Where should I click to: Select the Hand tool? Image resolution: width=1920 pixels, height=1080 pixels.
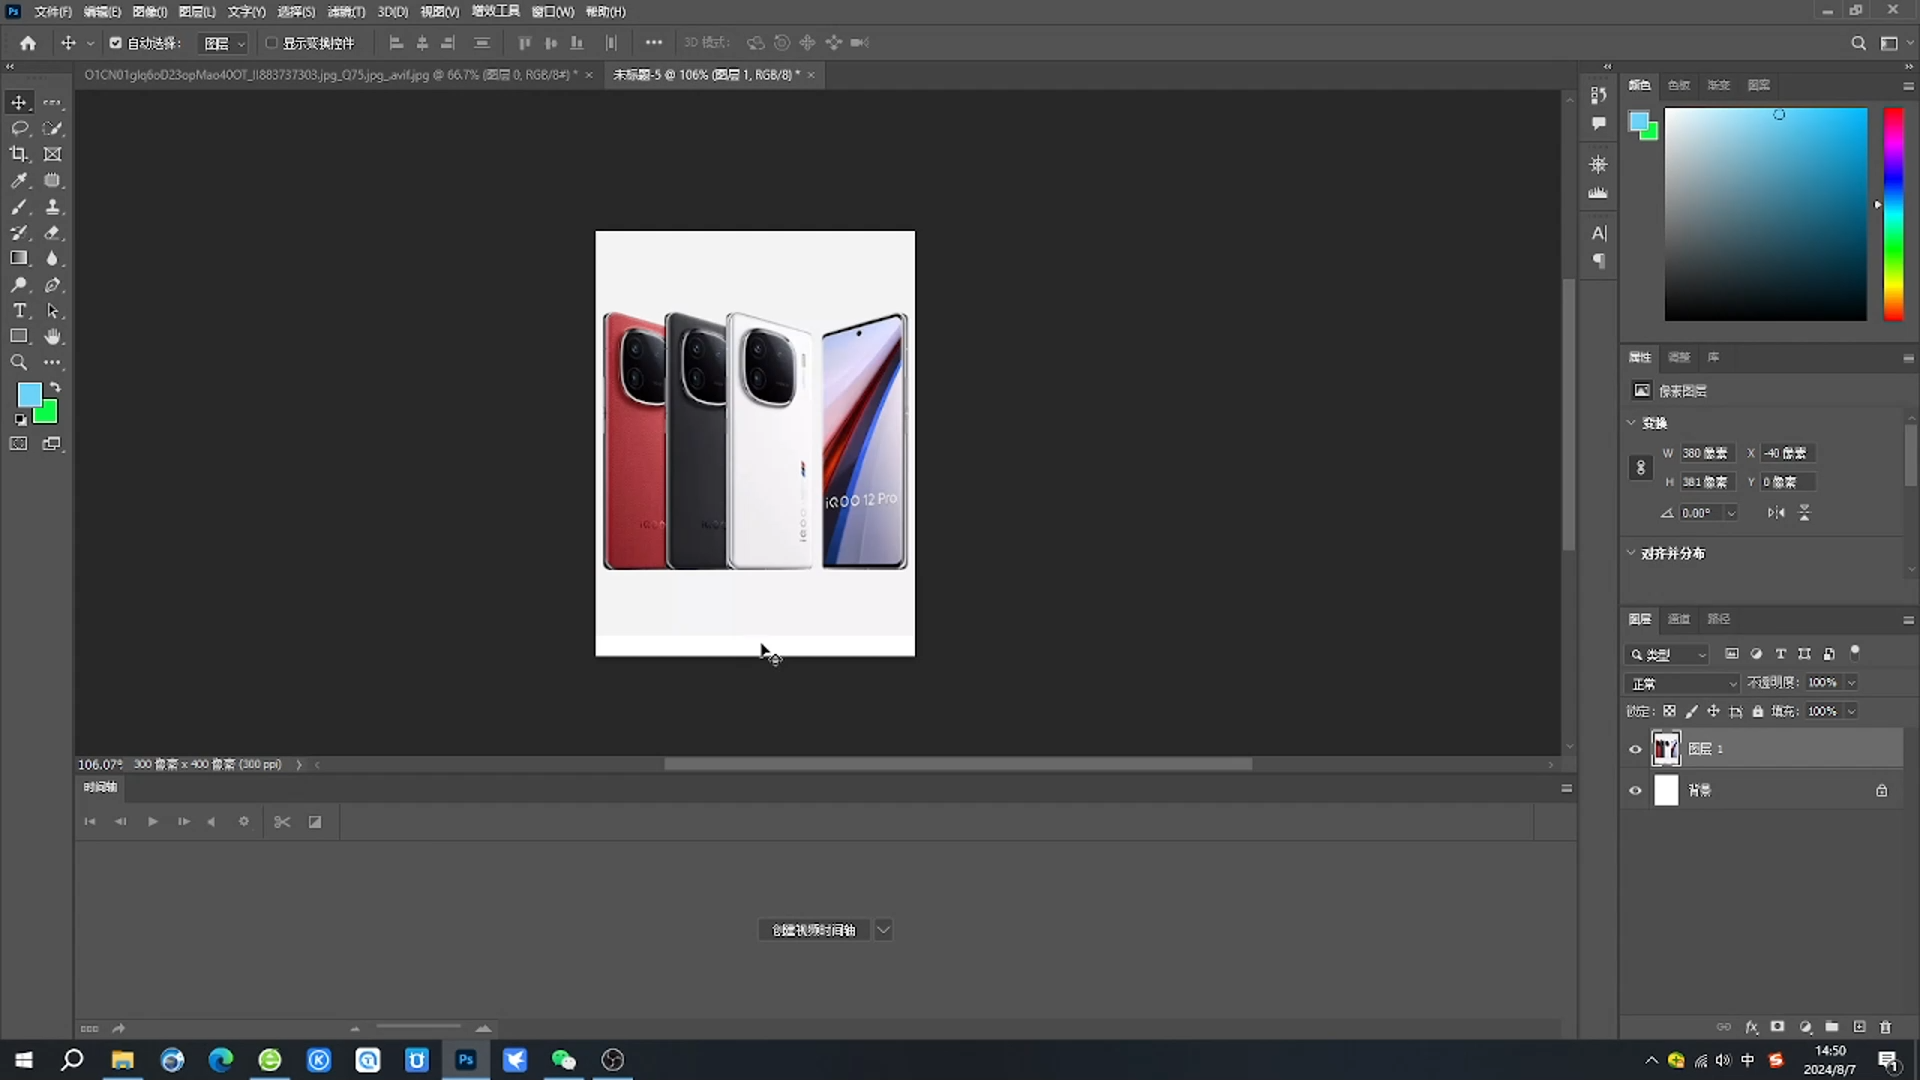53,337
